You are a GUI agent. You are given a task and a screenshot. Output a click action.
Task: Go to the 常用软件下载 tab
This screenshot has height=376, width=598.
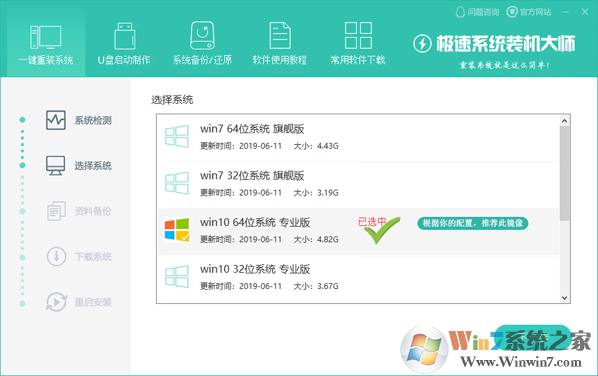[x=358, y=43]
